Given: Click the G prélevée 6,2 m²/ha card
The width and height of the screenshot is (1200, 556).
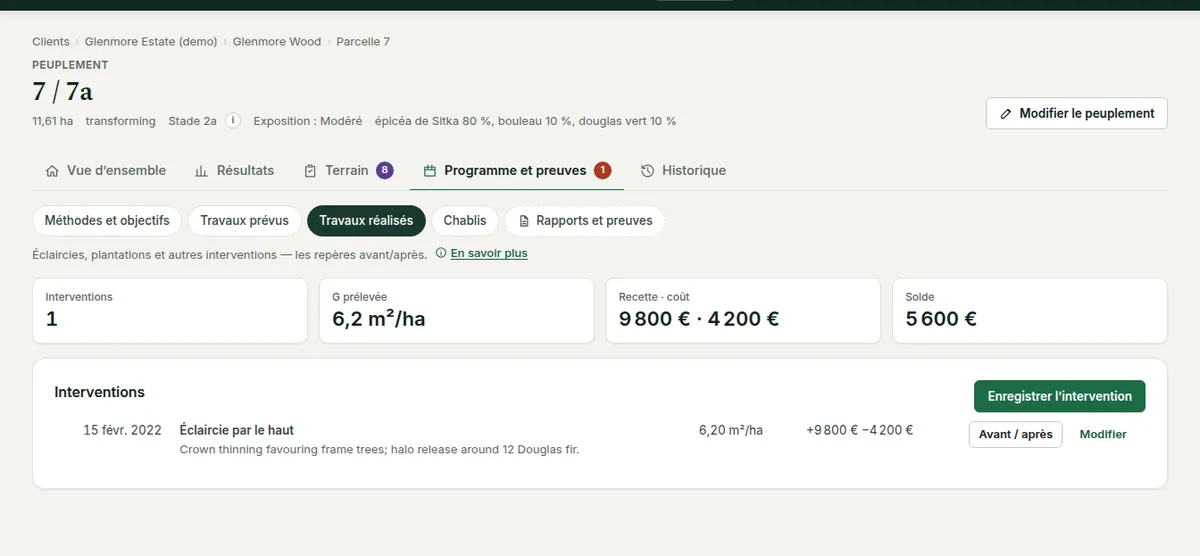Looking at the screenshot, I should click(456, 311).
